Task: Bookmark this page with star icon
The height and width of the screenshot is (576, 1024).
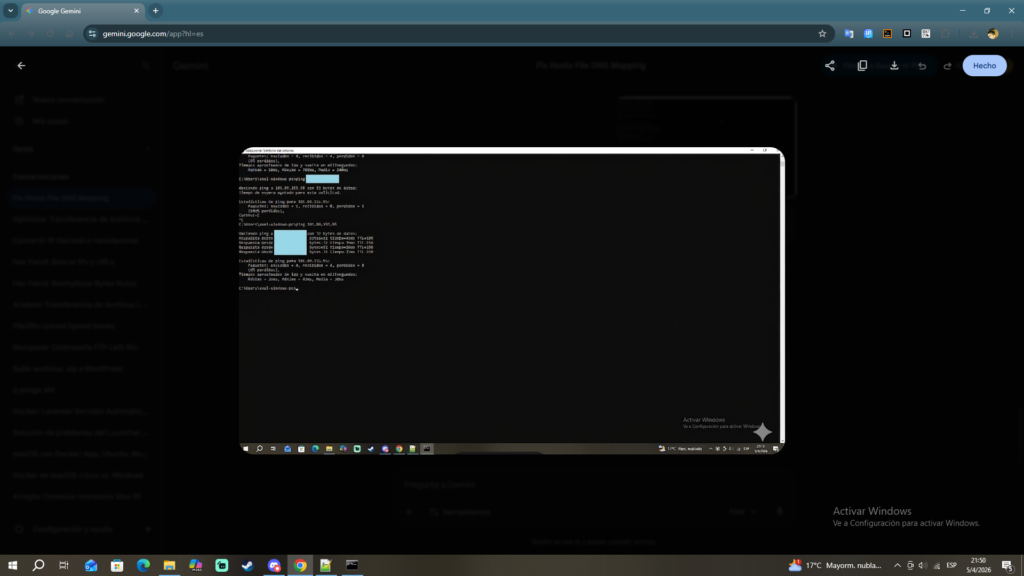Action: point(822,33)
